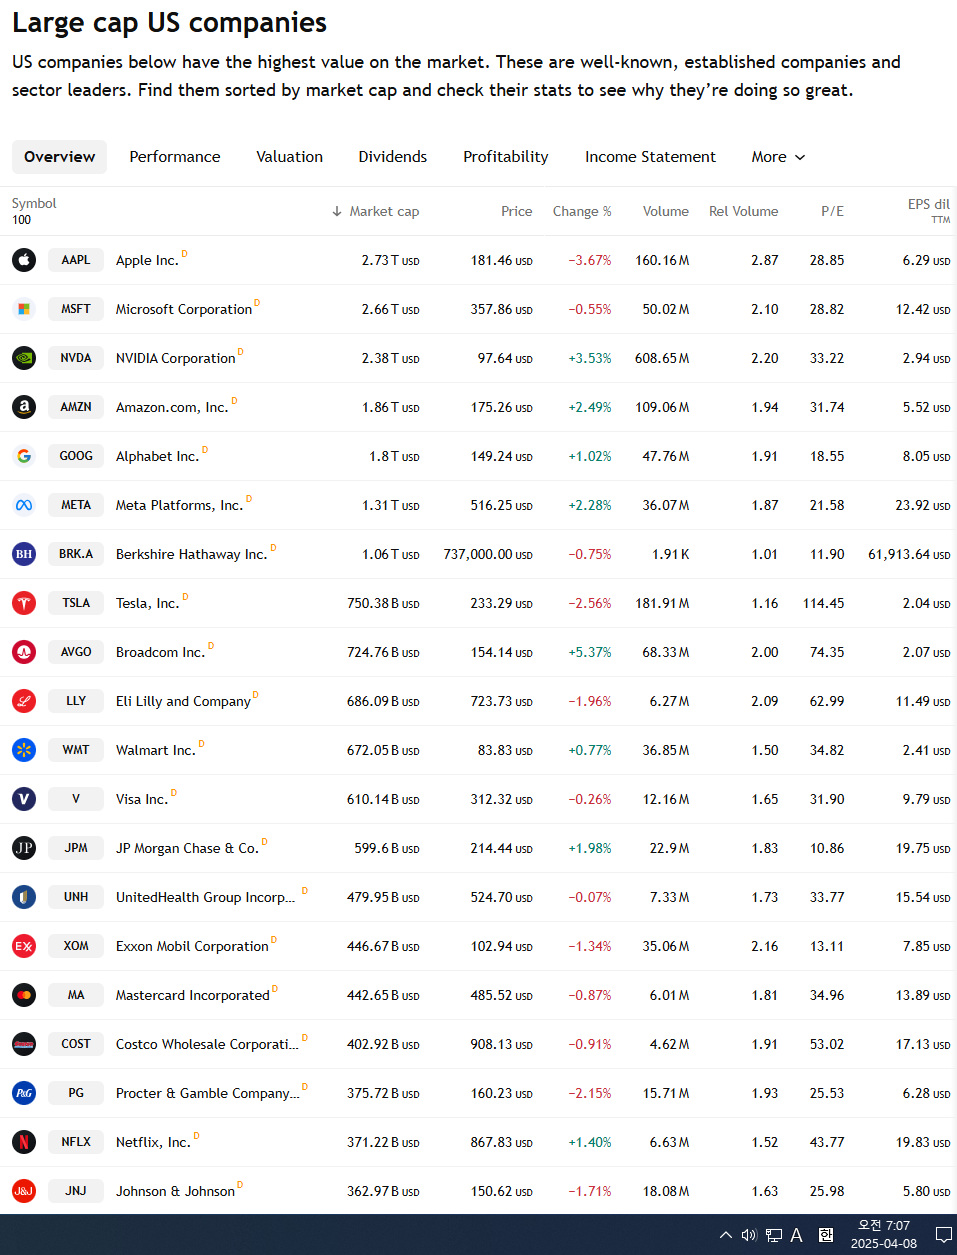Open the TSLA ticker symbol link
This screenshot has height=1255, width=957.
[76, 603]
